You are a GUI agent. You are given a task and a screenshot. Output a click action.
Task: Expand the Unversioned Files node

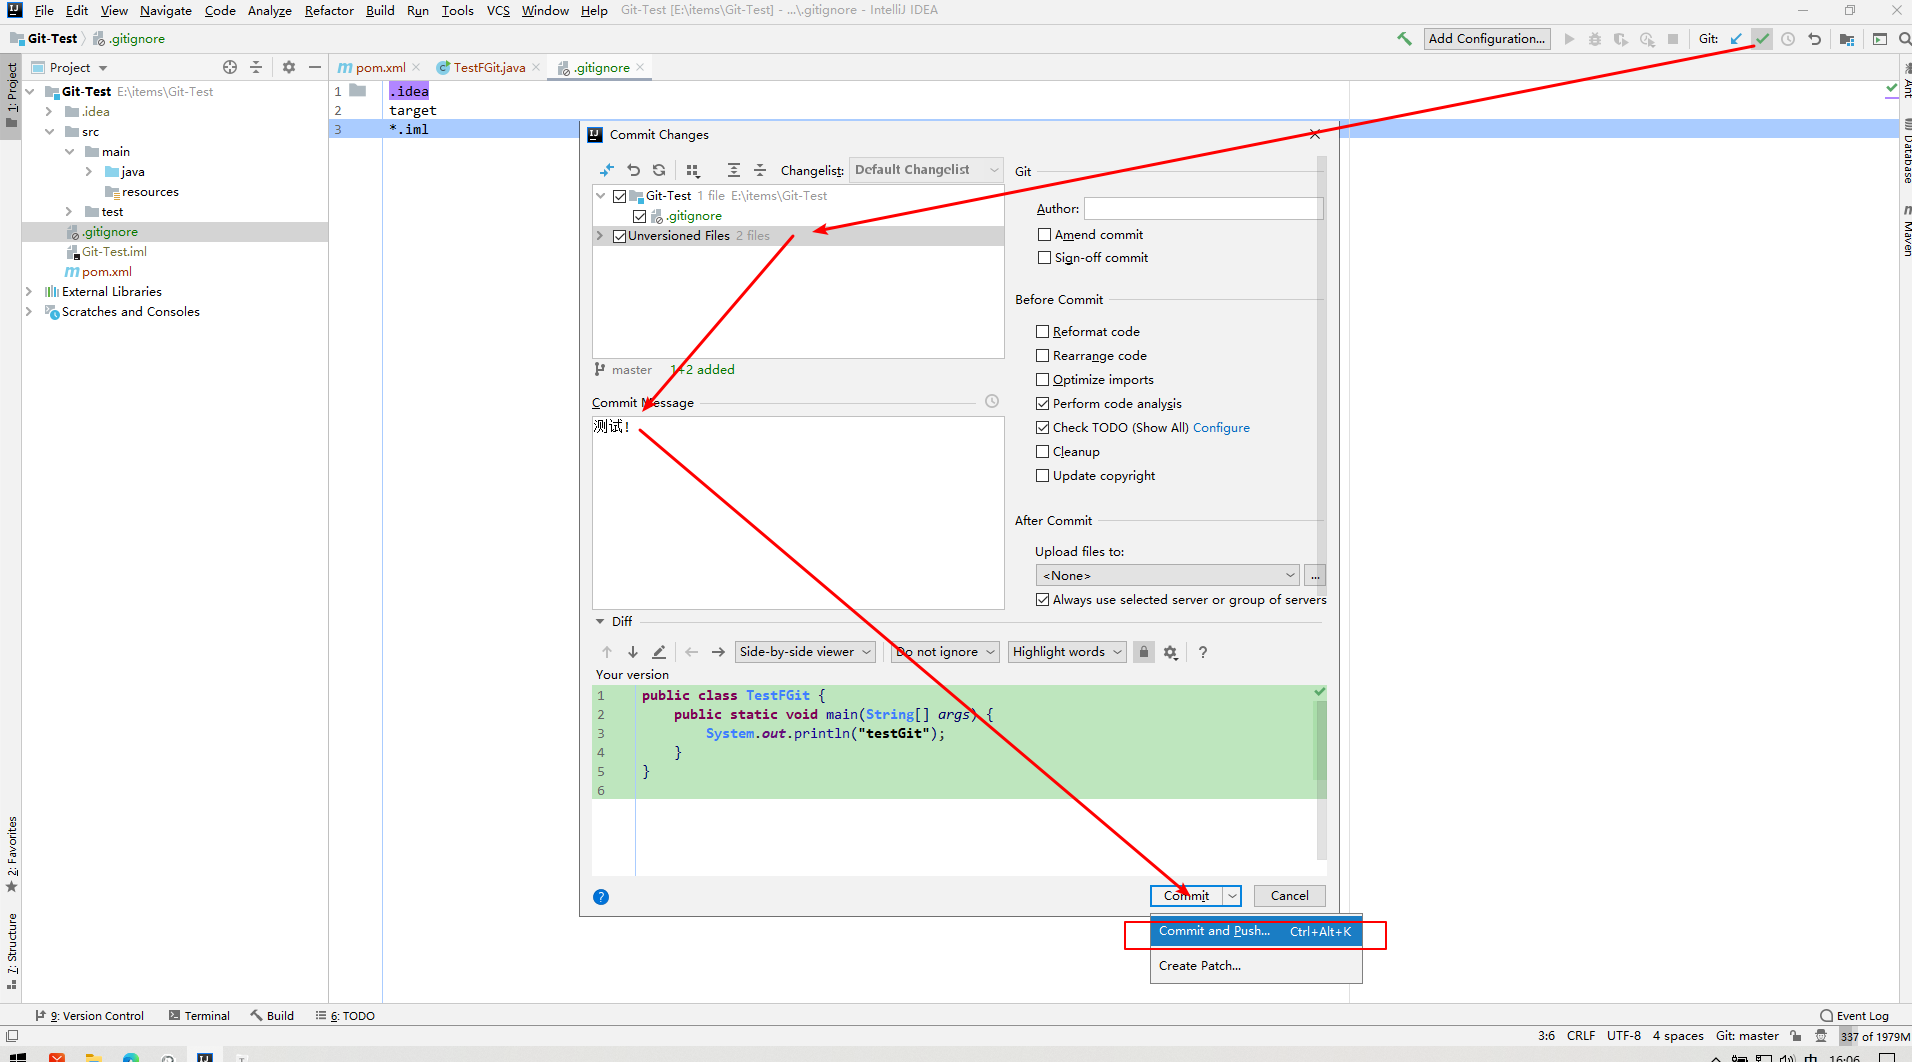click(x=600, y=236)
